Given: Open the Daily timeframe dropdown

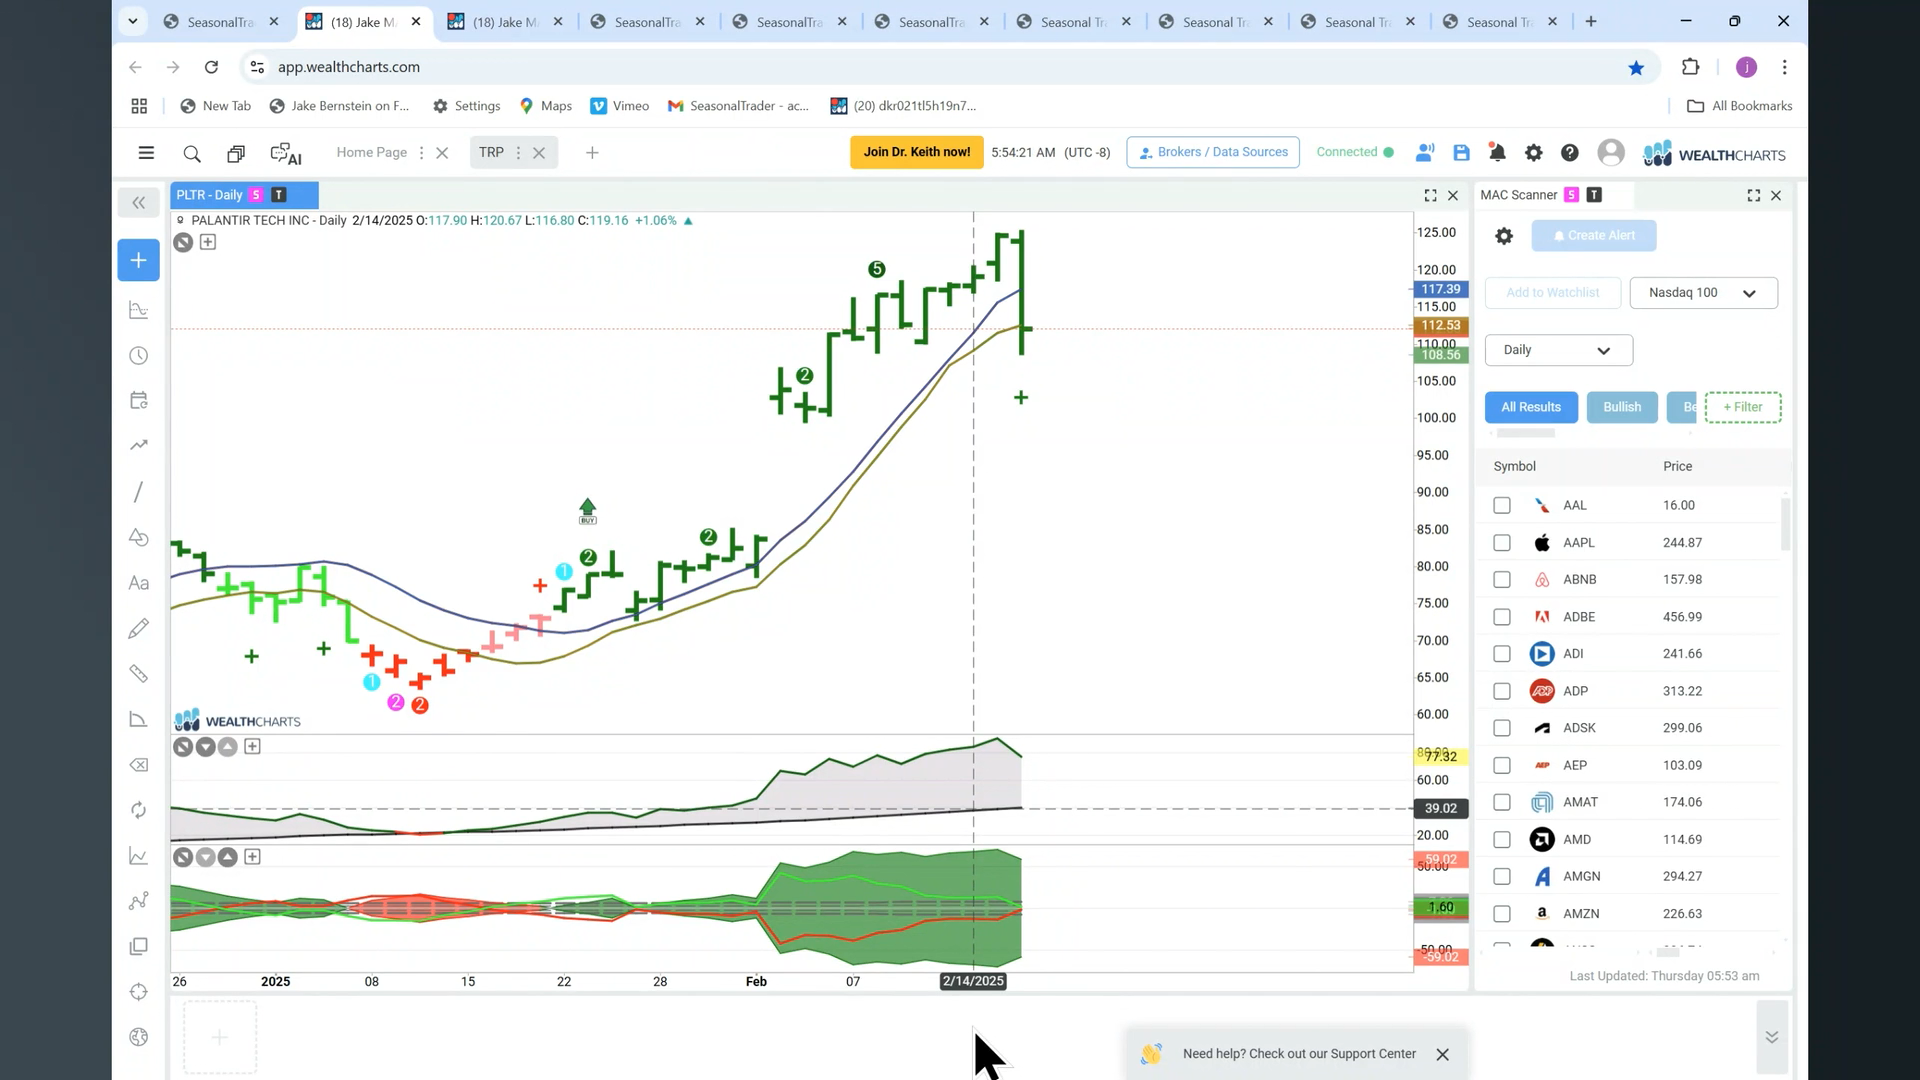Looking at the screenshot, I should pos(1558,350).
